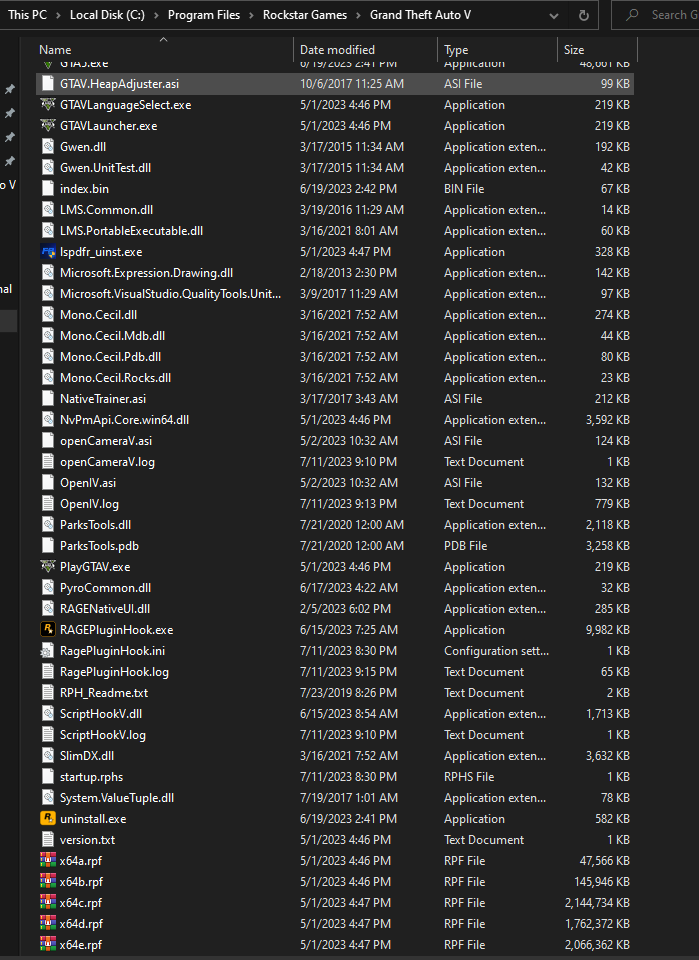
Task: Select the file ParksTools.dll
Action: [335, 525]
